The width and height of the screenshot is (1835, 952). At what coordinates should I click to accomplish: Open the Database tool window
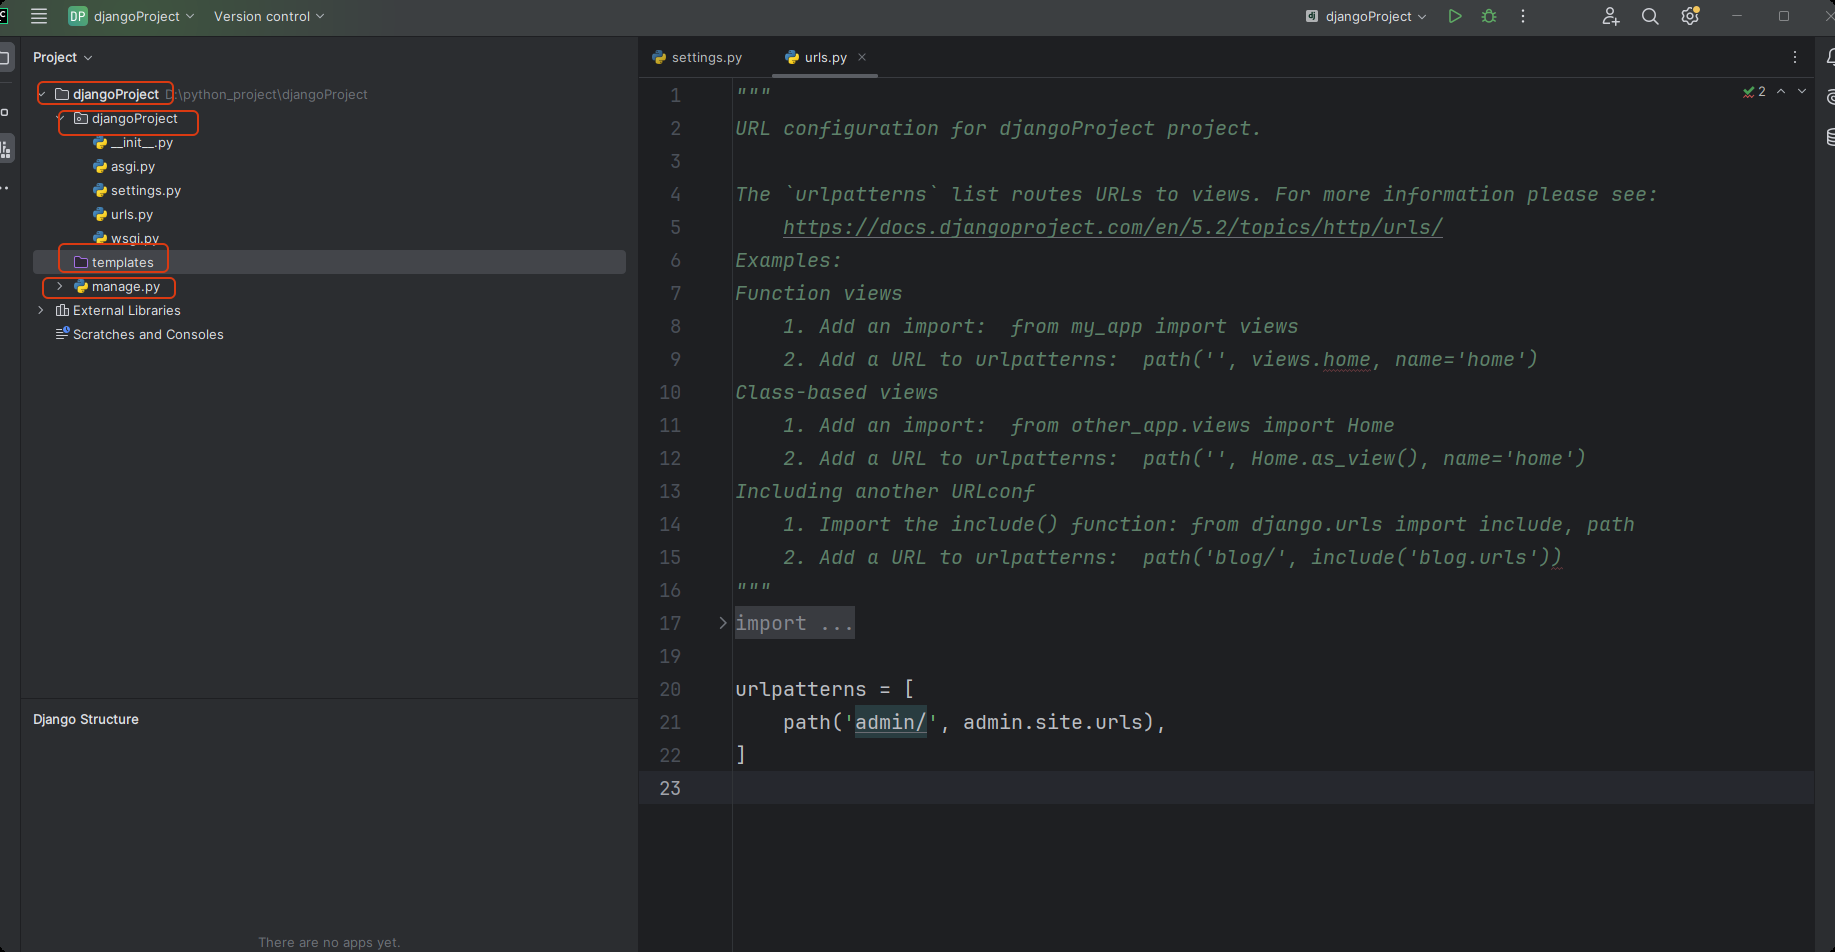1829,137
